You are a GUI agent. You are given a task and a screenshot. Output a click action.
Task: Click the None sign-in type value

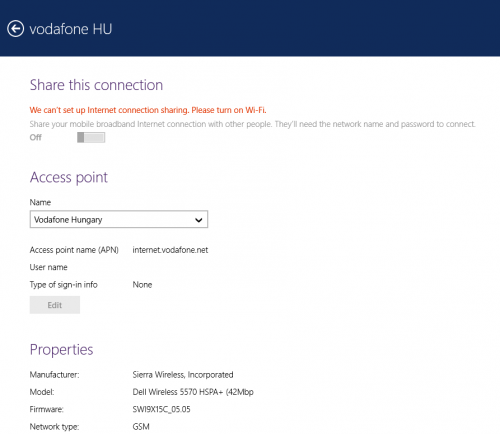pos(142,285)
